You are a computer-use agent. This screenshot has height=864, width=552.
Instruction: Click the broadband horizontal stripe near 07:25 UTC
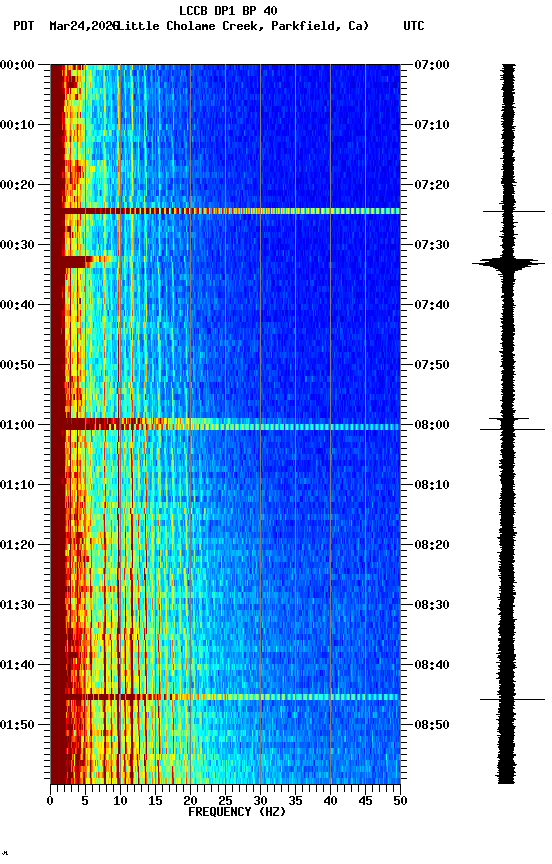[x=232, y=211]
